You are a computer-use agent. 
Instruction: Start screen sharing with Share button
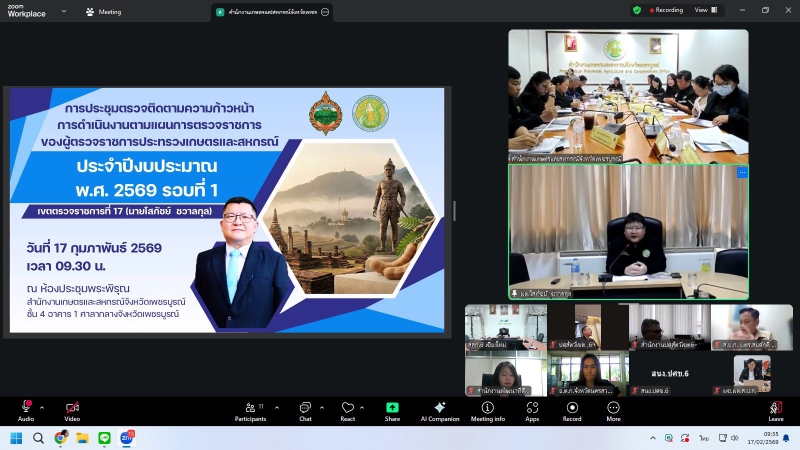[x=392, y=408]
